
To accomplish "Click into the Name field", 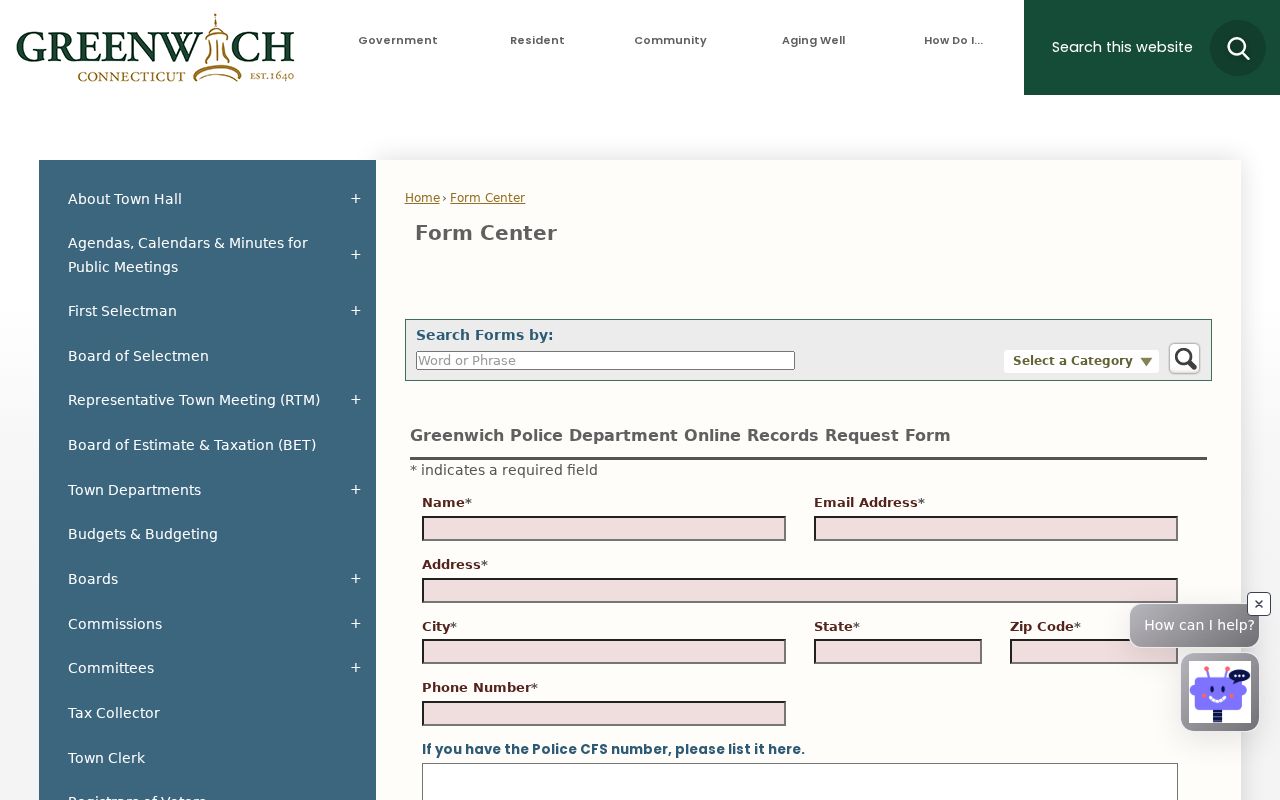I will 604,528.
